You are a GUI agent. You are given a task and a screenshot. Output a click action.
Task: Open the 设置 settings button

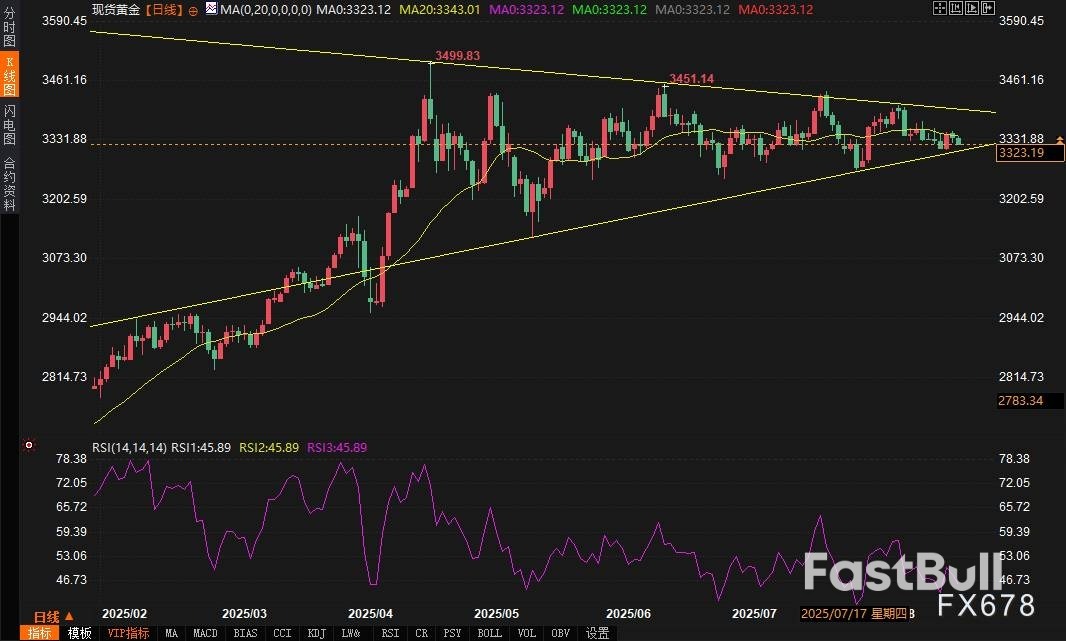[597, 633]
